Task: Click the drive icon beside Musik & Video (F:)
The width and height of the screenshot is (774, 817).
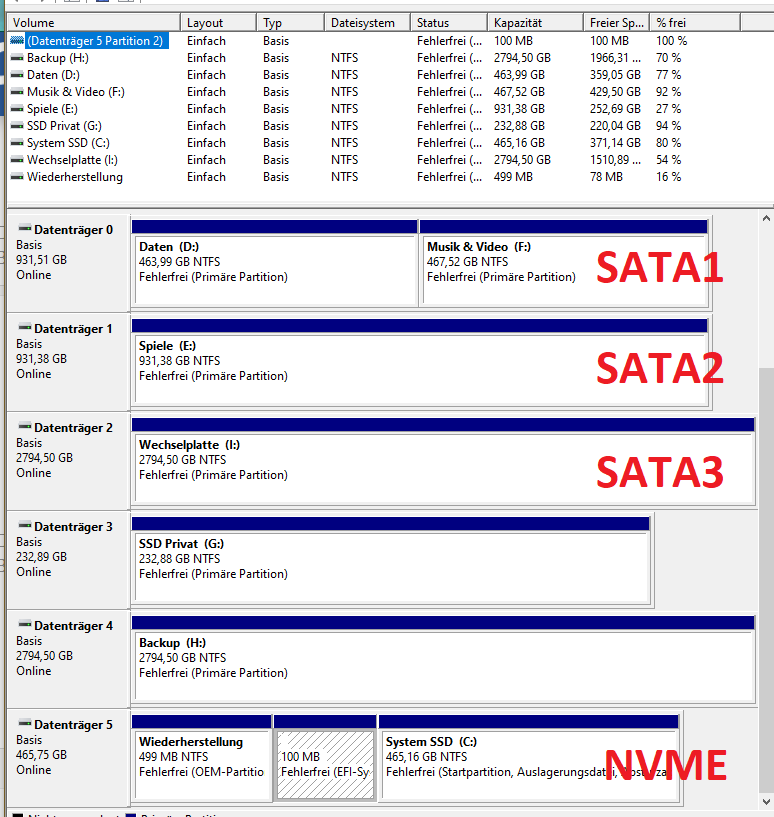Action: pyautogui.click(x=17, y=92)
